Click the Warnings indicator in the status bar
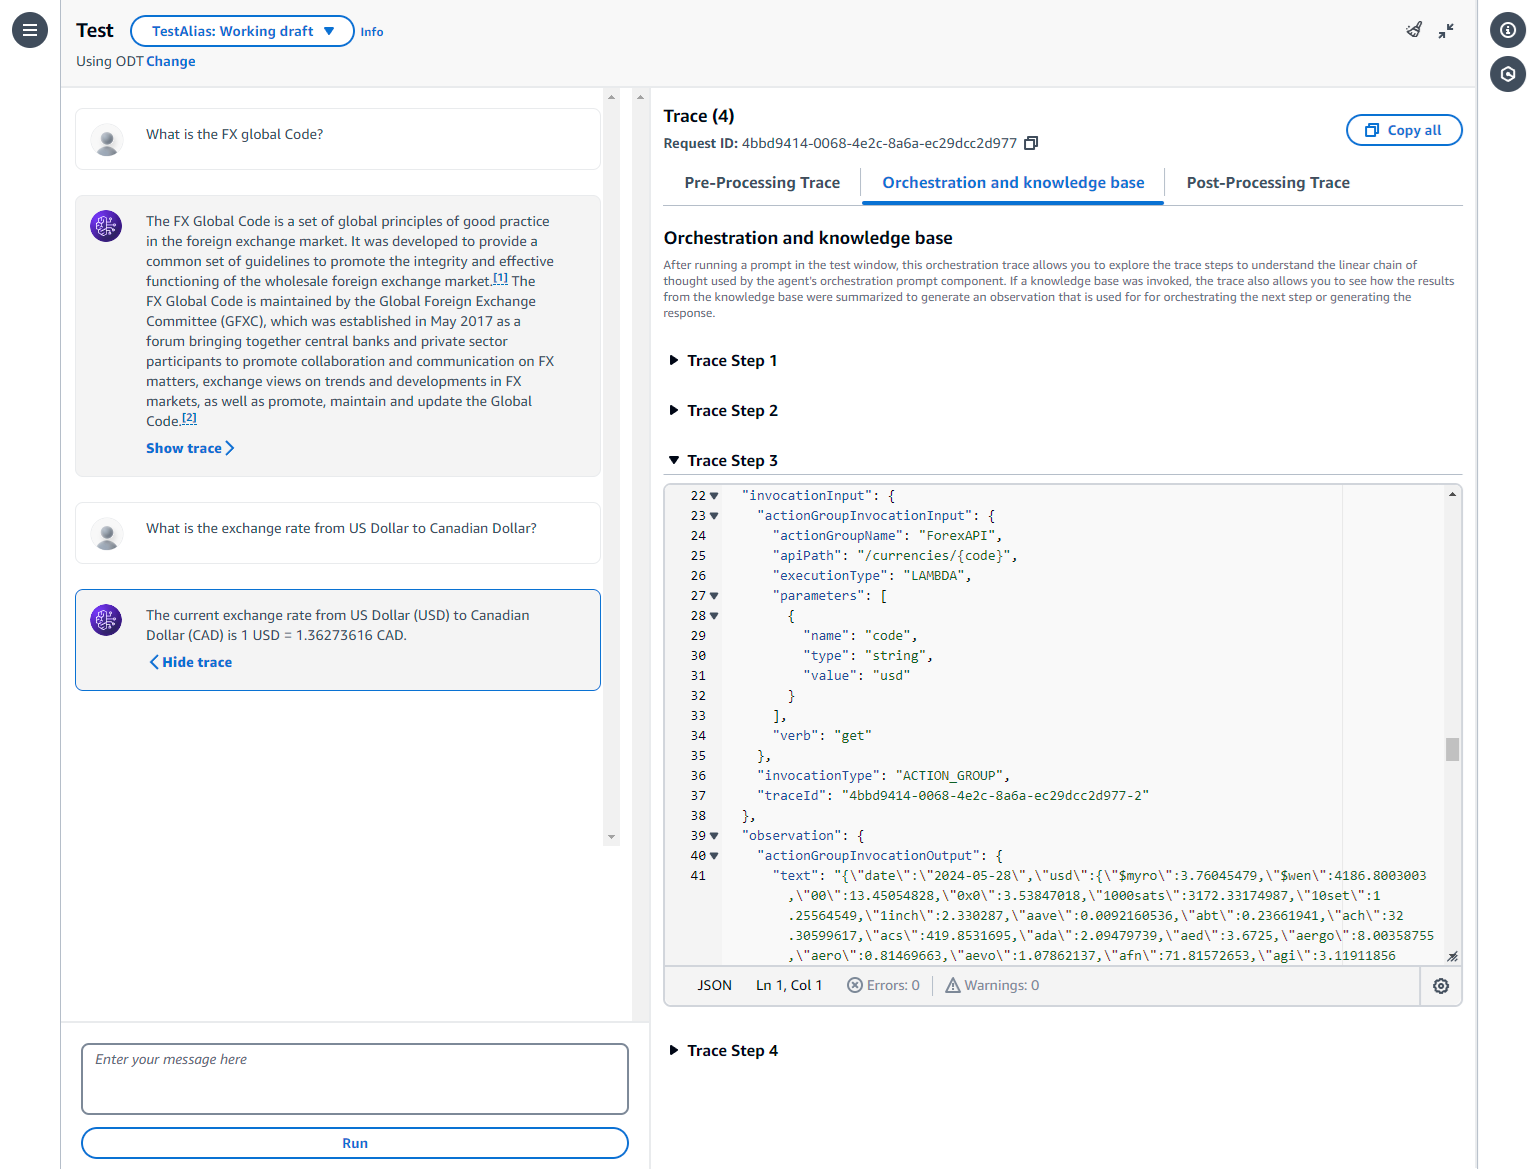Screen dimensions: 1535x1169 992,986
